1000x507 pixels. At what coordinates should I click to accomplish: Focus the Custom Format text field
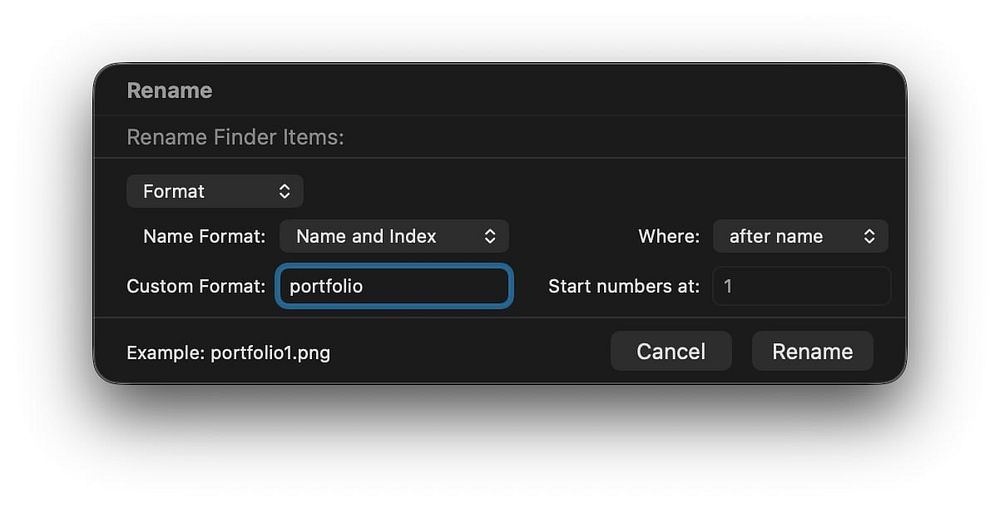[394, 286]
